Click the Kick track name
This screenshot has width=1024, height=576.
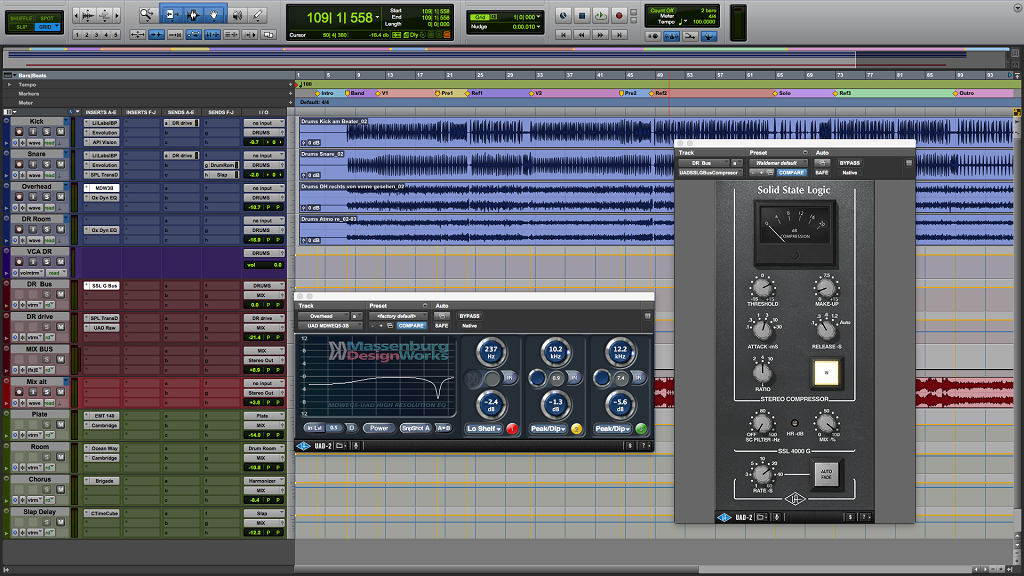(37, 121)
